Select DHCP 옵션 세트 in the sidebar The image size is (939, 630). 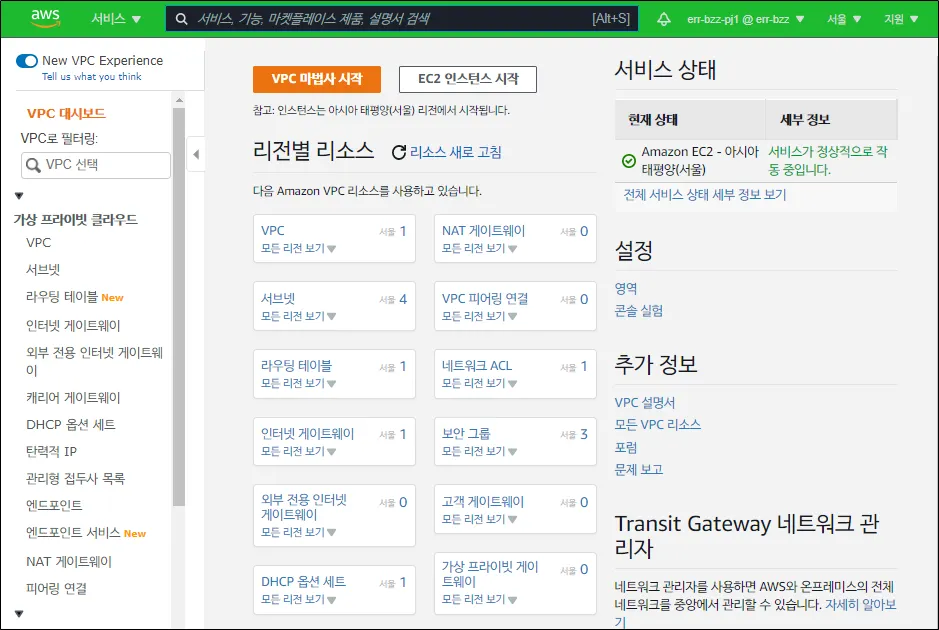point(71,425)
